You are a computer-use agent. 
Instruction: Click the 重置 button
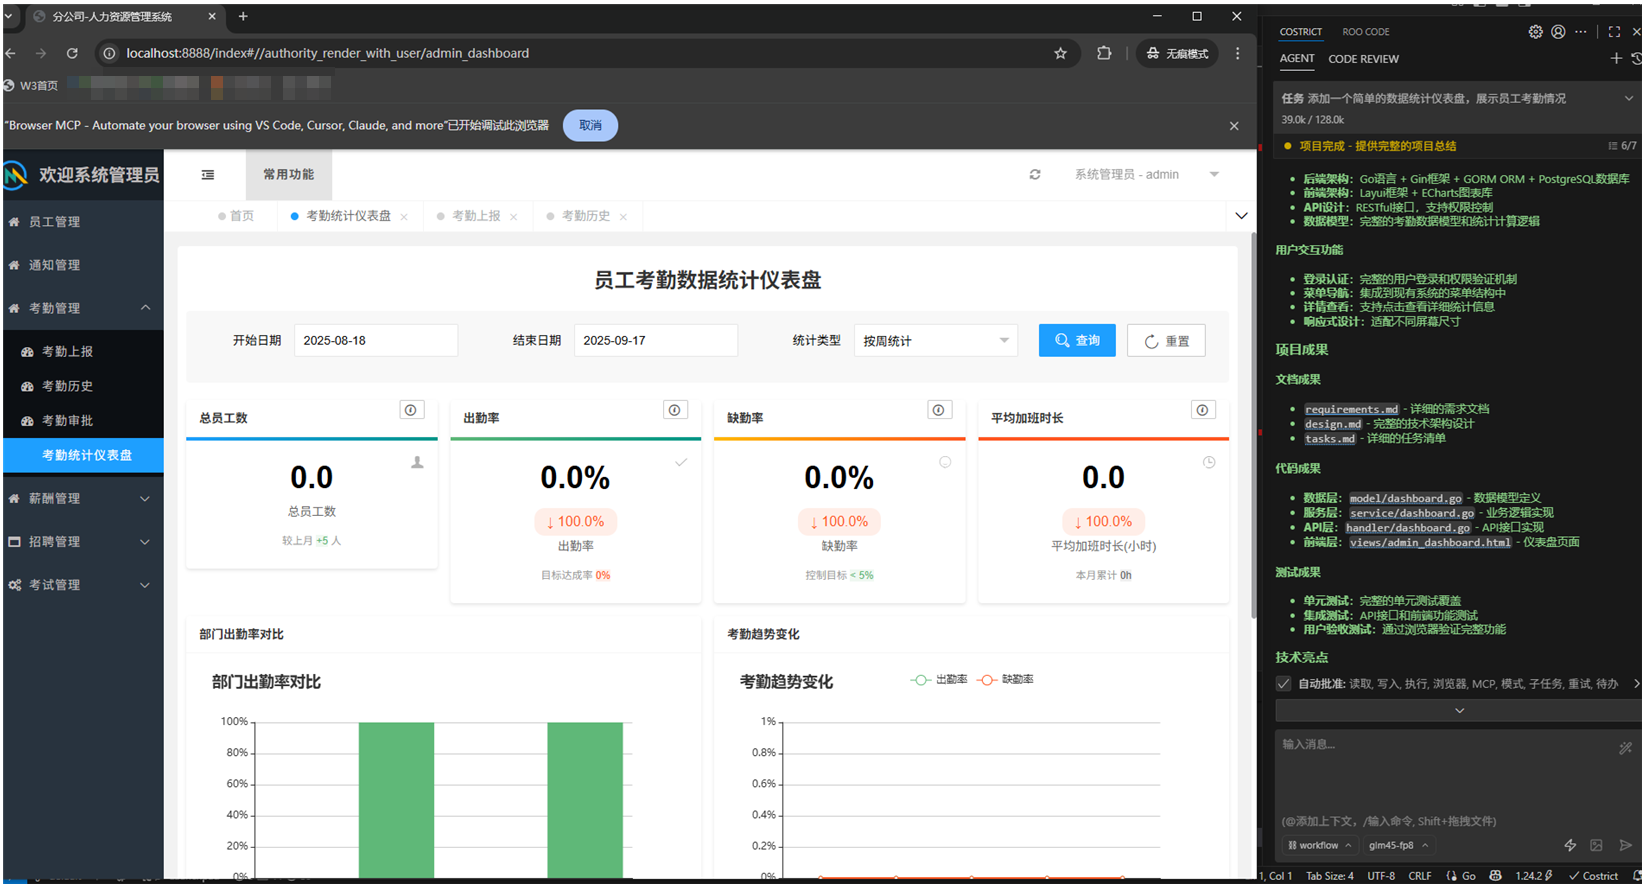(x=1166, y=341)
